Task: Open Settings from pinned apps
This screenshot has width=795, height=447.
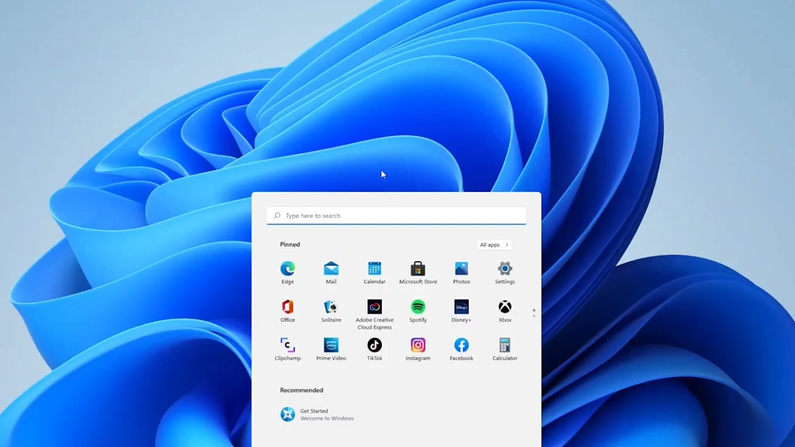Action: click(x=505, y=269)
